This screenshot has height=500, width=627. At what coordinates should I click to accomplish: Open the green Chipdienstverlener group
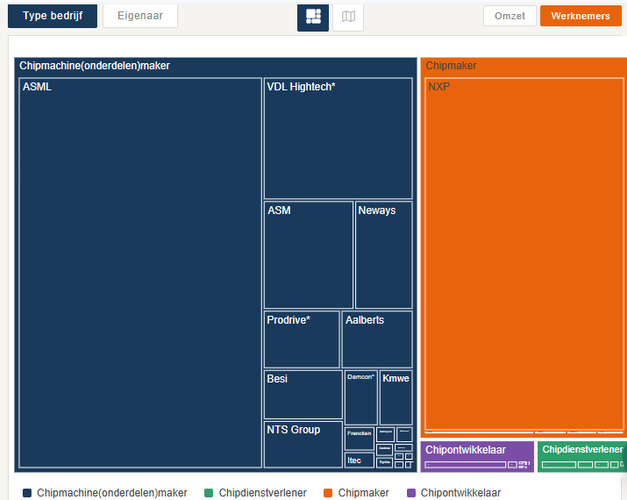(582, 456)
